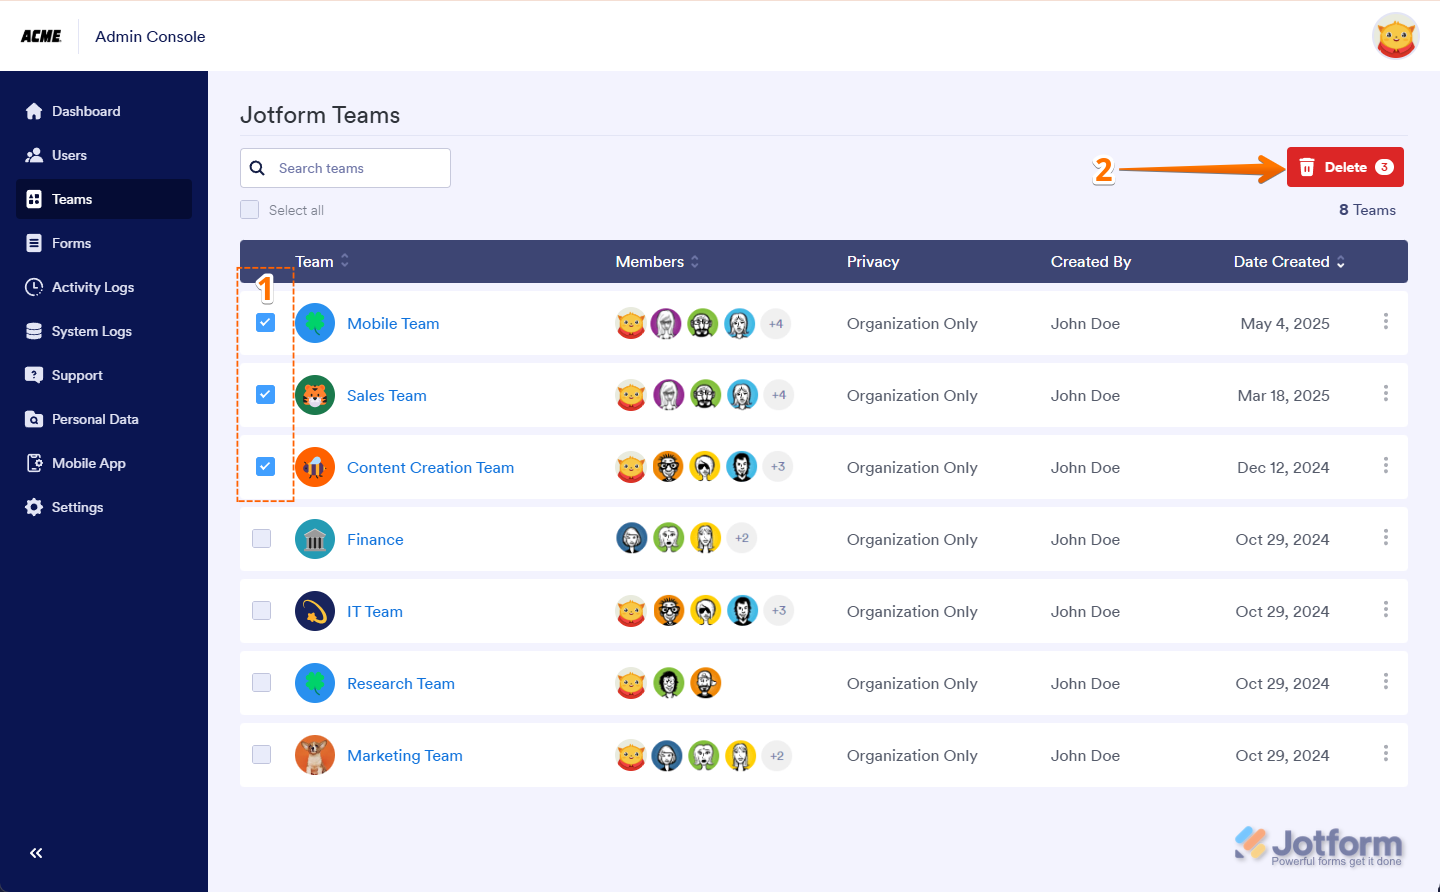Click the Support question icon

click(x=34, y=375)
